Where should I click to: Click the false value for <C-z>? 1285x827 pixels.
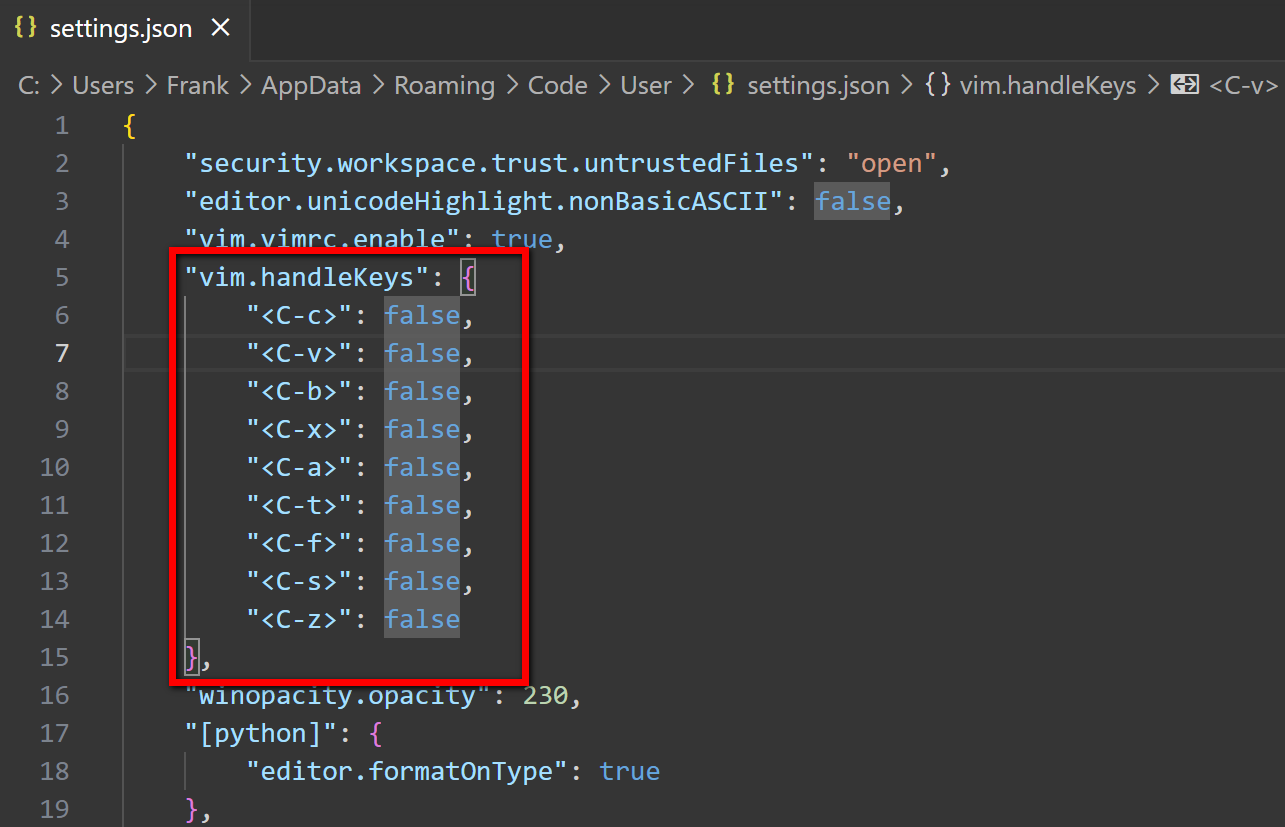422,619
